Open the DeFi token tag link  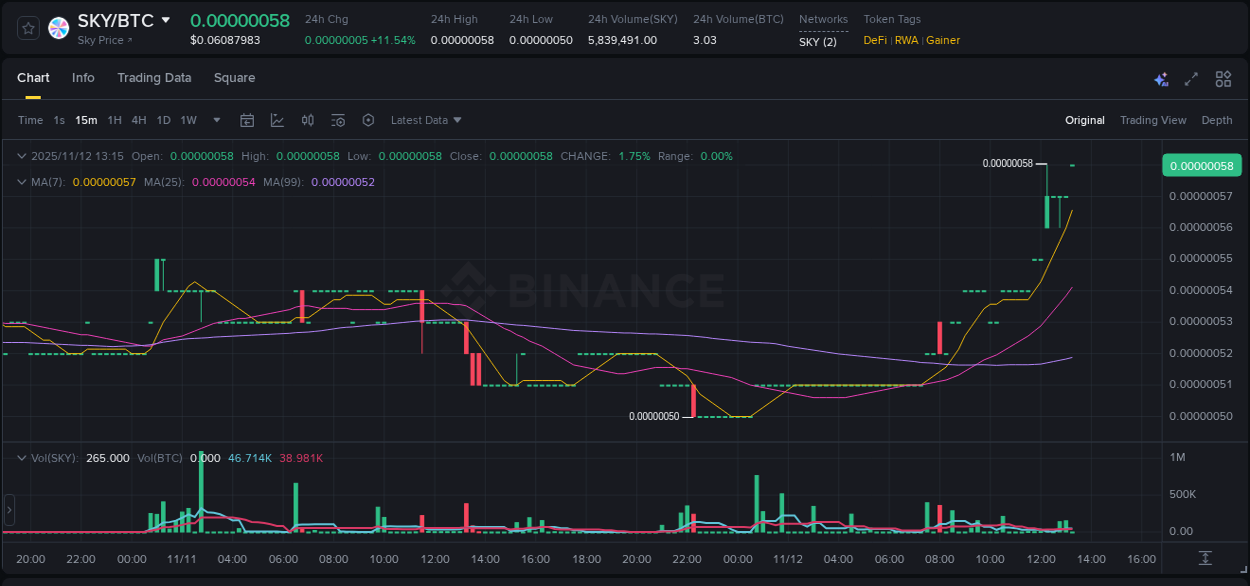pos(874,40)
